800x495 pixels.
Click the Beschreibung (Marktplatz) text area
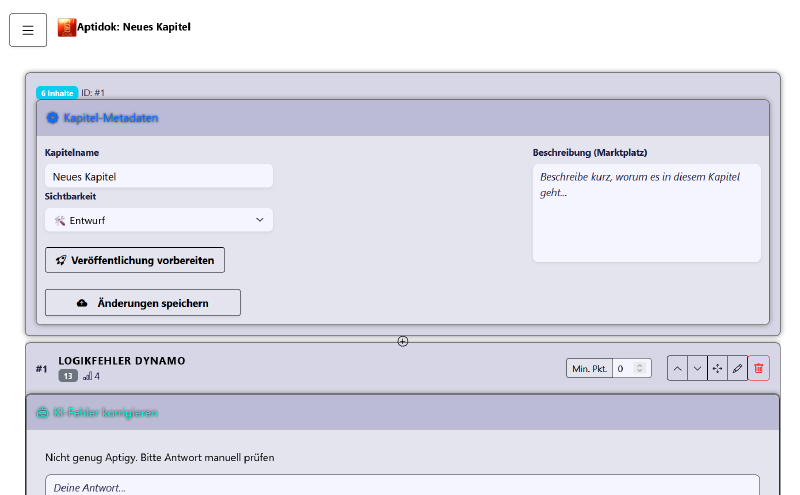tap(646, 213)
